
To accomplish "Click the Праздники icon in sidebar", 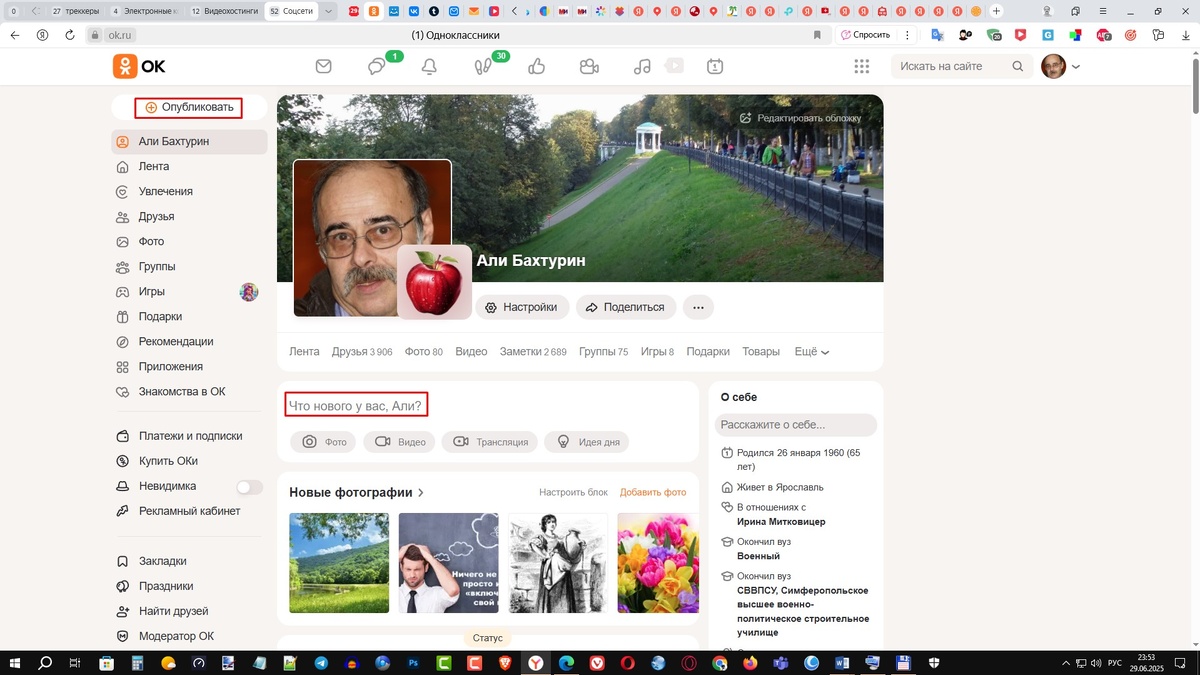I will [123, 587].
